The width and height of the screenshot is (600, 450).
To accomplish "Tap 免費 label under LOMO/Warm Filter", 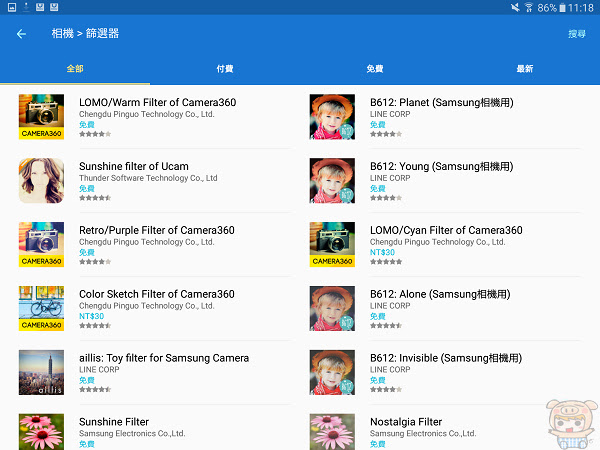I will pyautogui.click(x=87, y=124).
